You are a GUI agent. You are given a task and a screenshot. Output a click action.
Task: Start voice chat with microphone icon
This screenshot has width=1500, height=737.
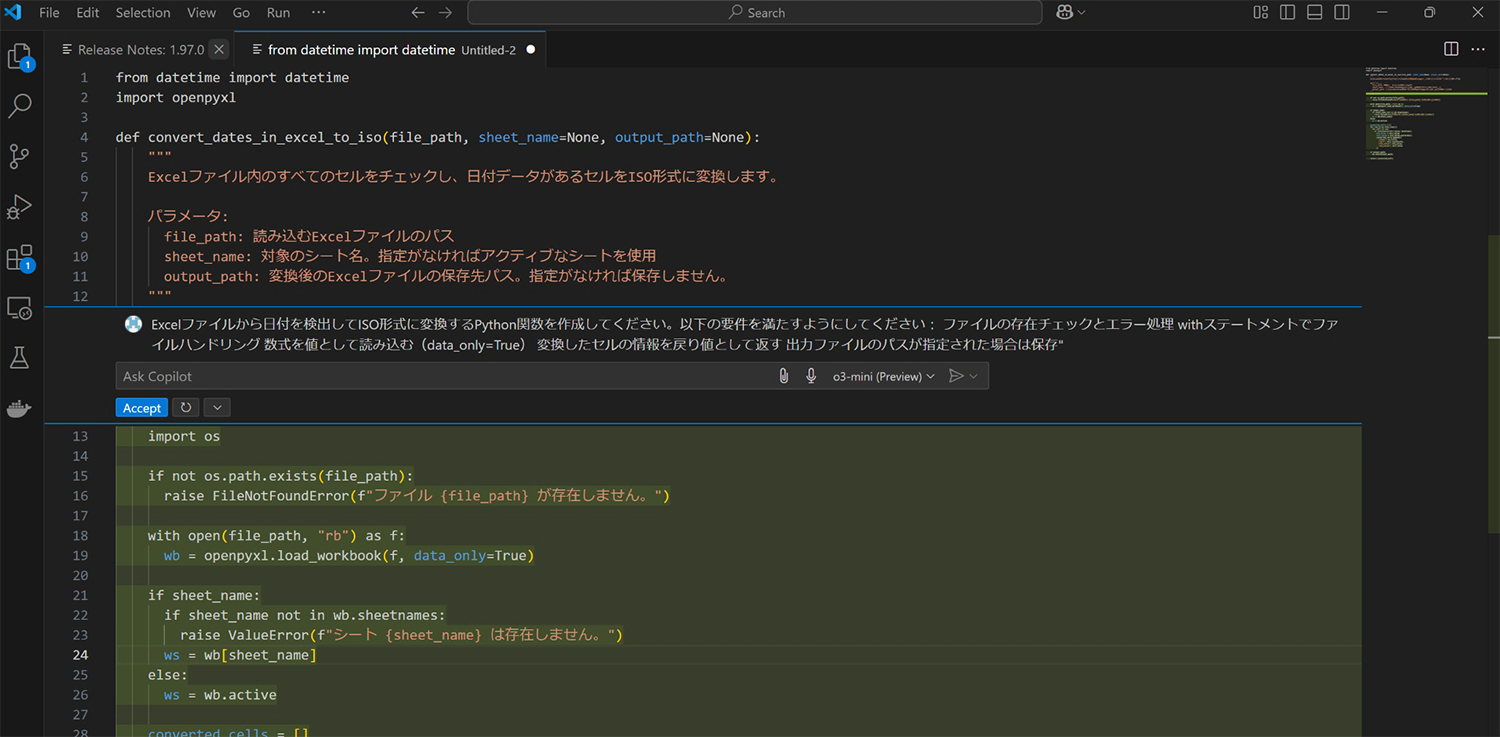(811, 376)
